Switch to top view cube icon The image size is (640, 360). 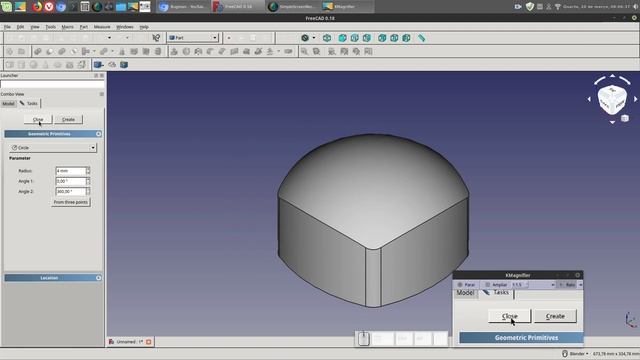[x=355, y=38]
